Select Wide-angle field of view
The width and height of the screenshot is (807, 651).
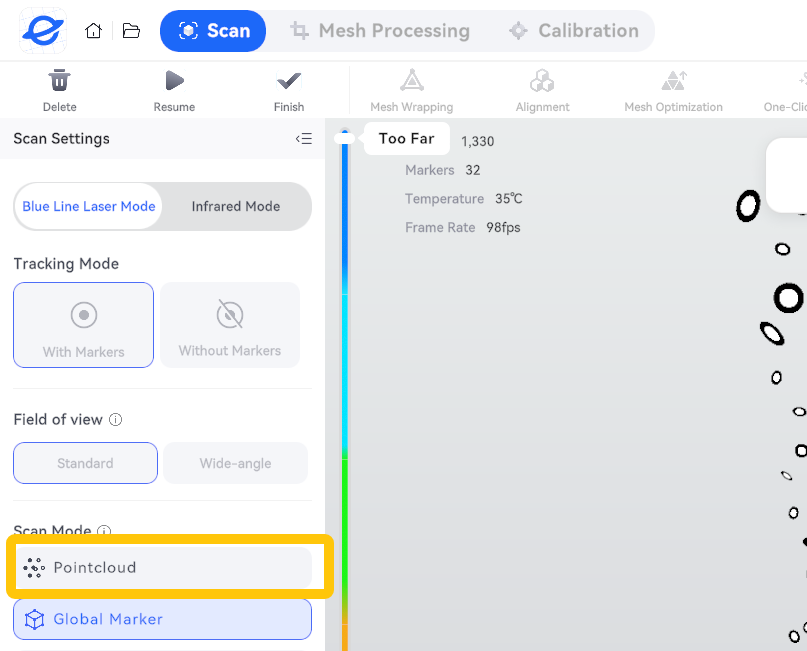pos(235,463)
